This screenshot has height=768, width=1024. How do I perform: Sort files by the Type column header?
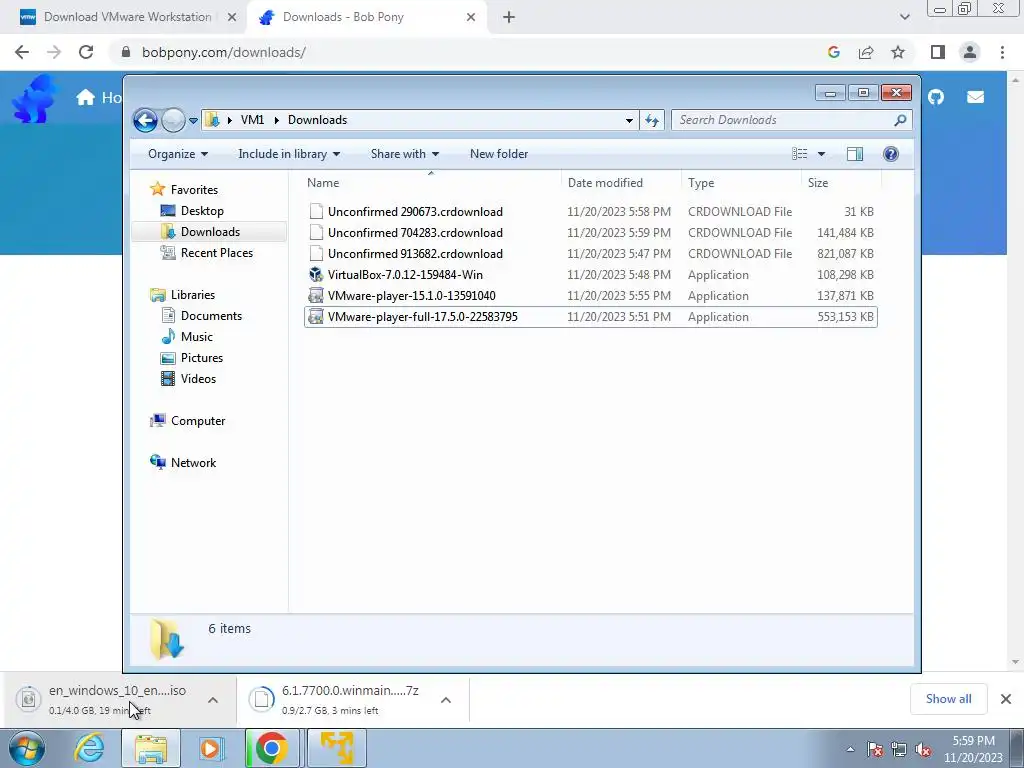point(741,183)
